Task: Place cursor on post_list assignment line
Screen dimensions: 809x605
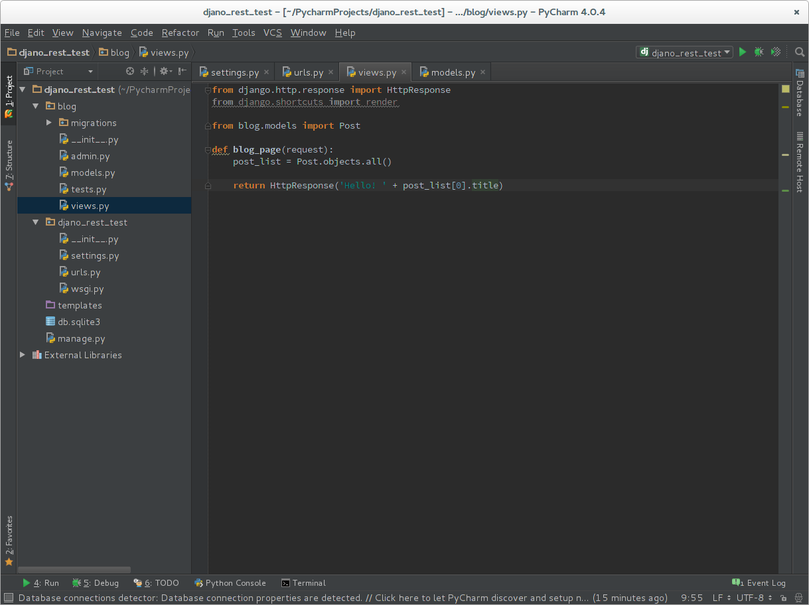Action: 312,161
